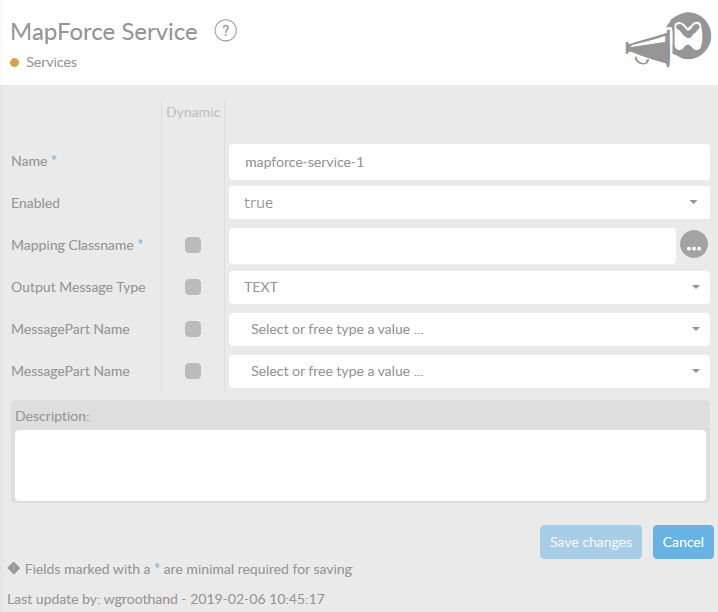Viewport: 718px width, 612px height.
Task: Check Dynamic box for lower MessagePart Name
Action: tap(193, 371)
